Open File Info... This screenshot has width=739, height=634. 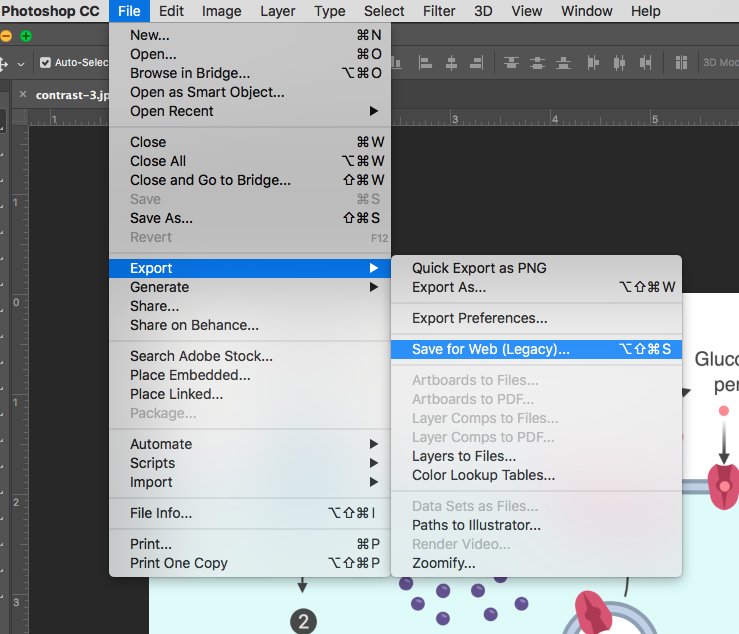250,513
